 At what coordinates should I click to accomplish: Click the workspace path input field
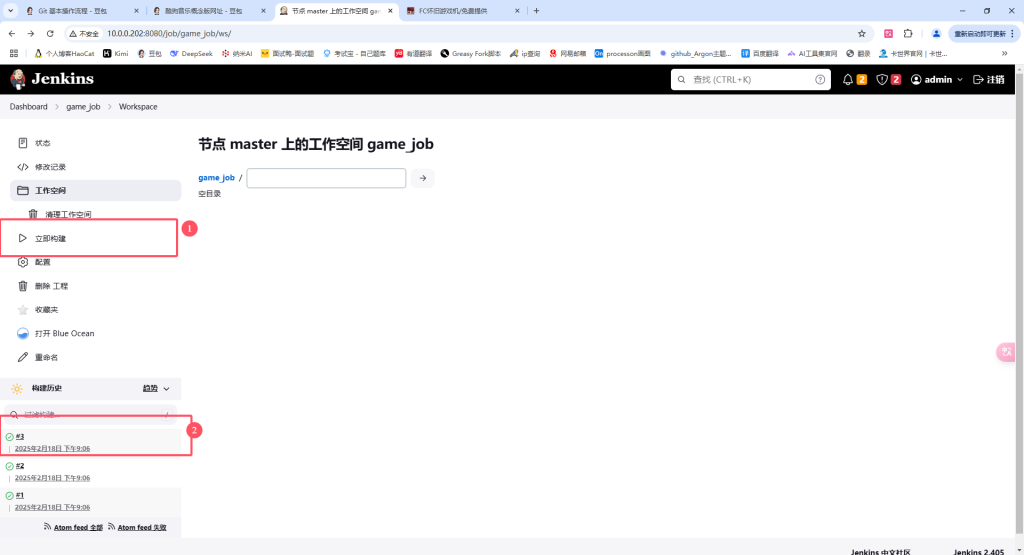[326, 178]
